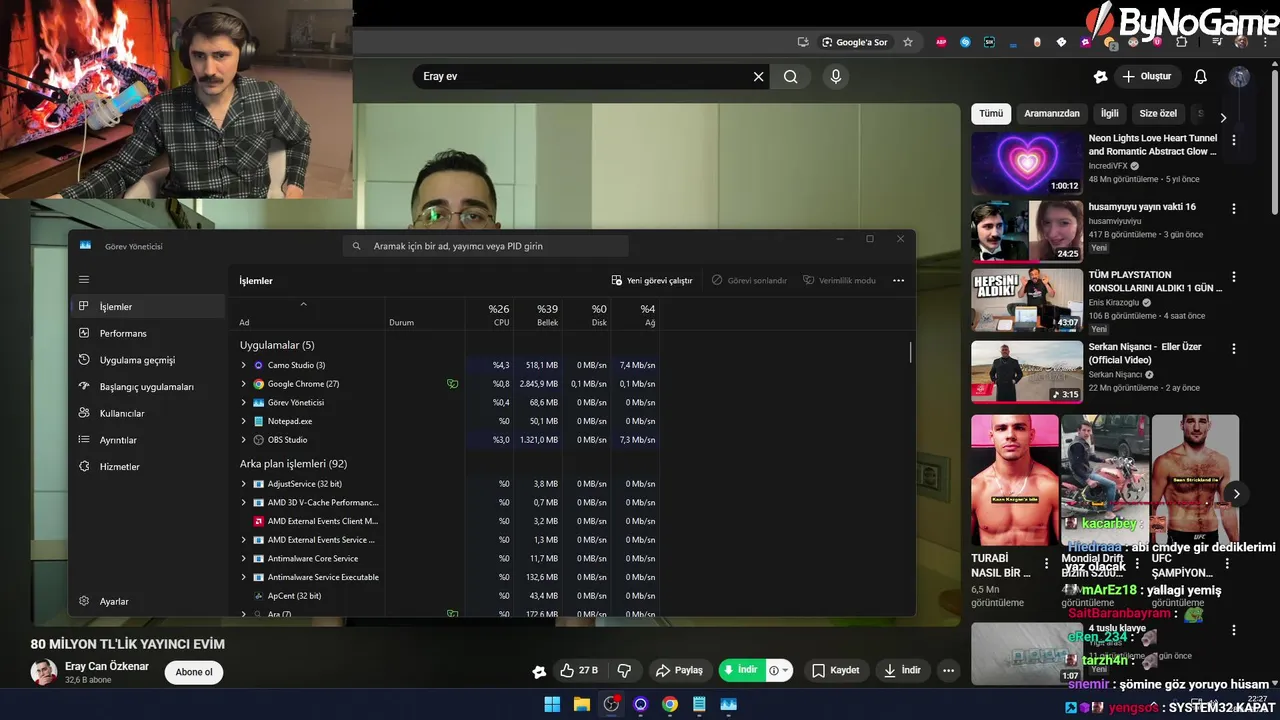Viewport: 1280px width, 720px height.
Task: Start YouTube voice search microphone
Action: (x=836, y=76)
